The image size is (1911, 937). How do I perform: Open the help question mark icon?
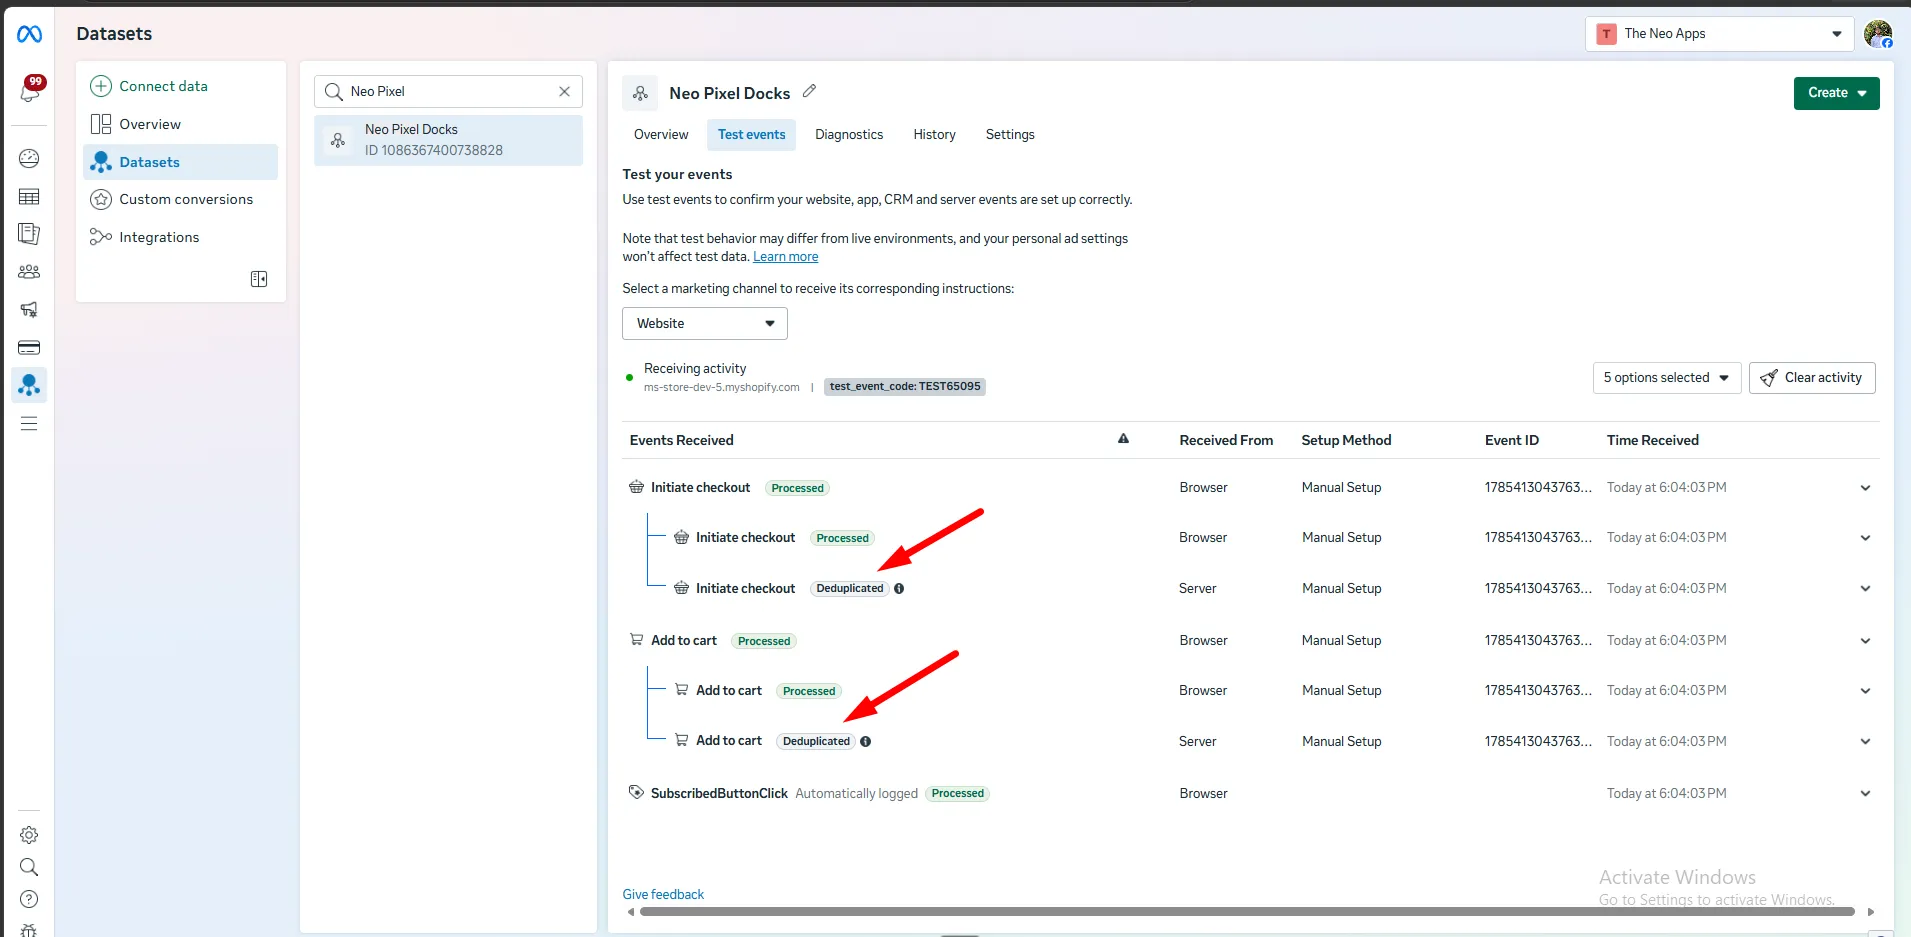tap(29, 899)
